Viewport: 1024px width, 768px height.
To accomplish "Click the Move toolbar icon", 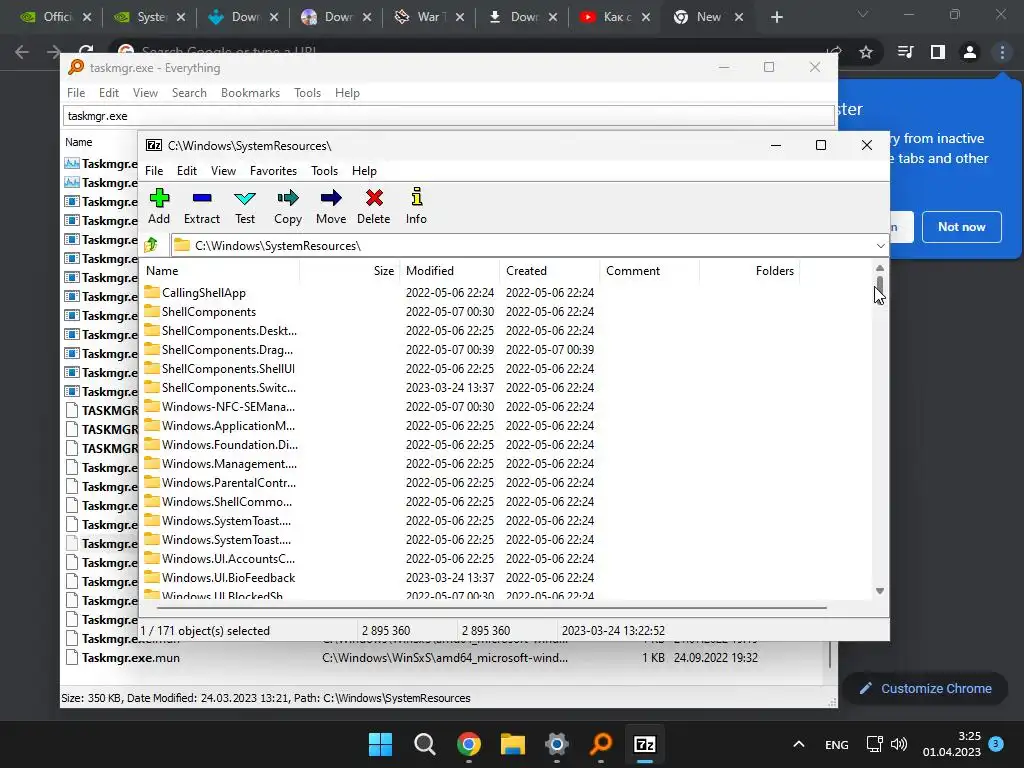I will click(331, 206).
